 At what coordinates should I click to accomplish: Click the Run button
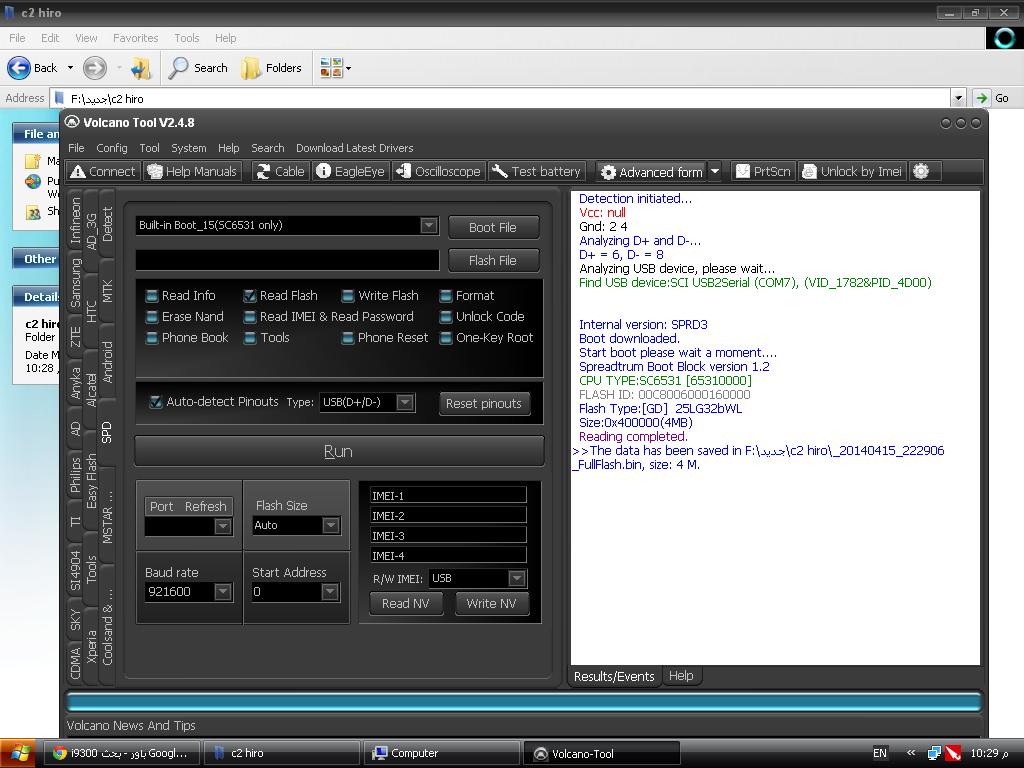[x=339, y=451]
